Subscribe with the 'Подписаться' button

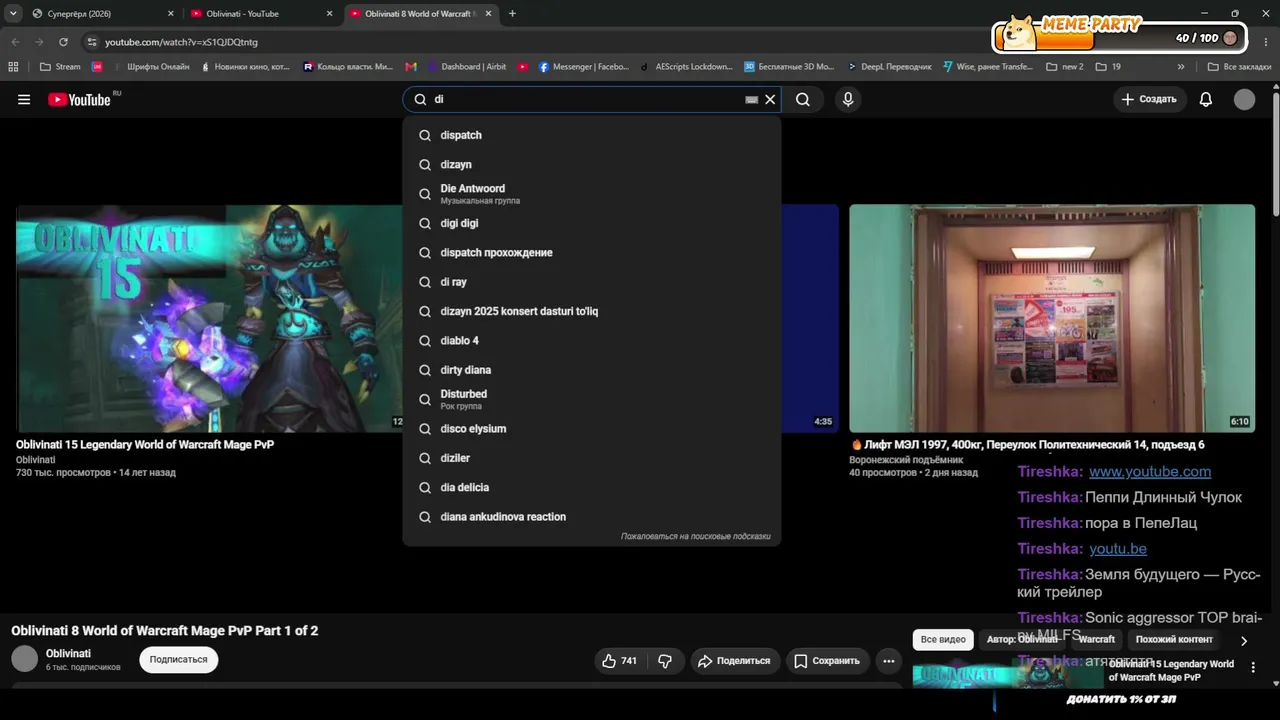click(179, 660)
